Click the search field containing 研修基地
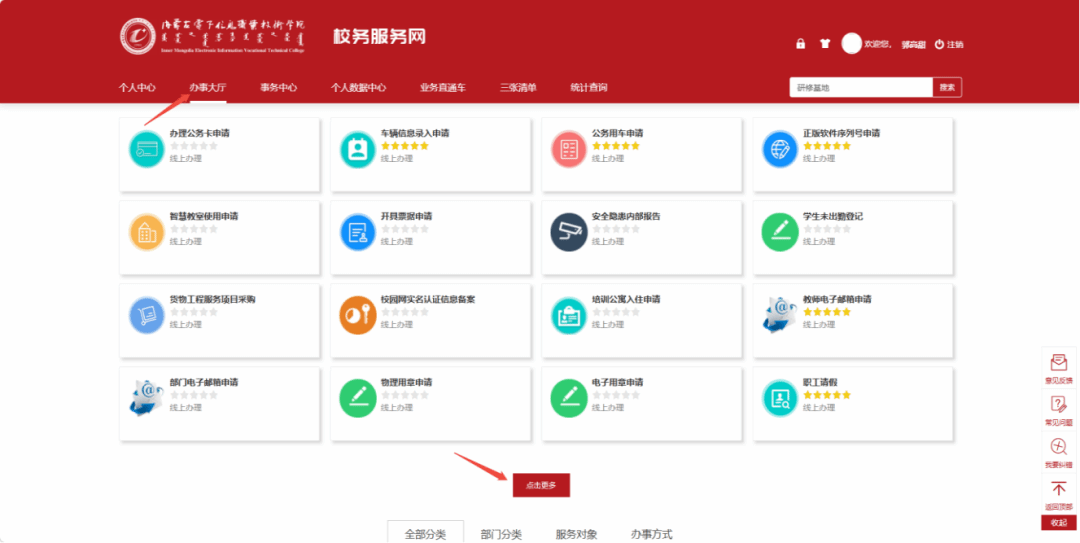The height and width of the screenshot is (543, 1080). [860, 88]
